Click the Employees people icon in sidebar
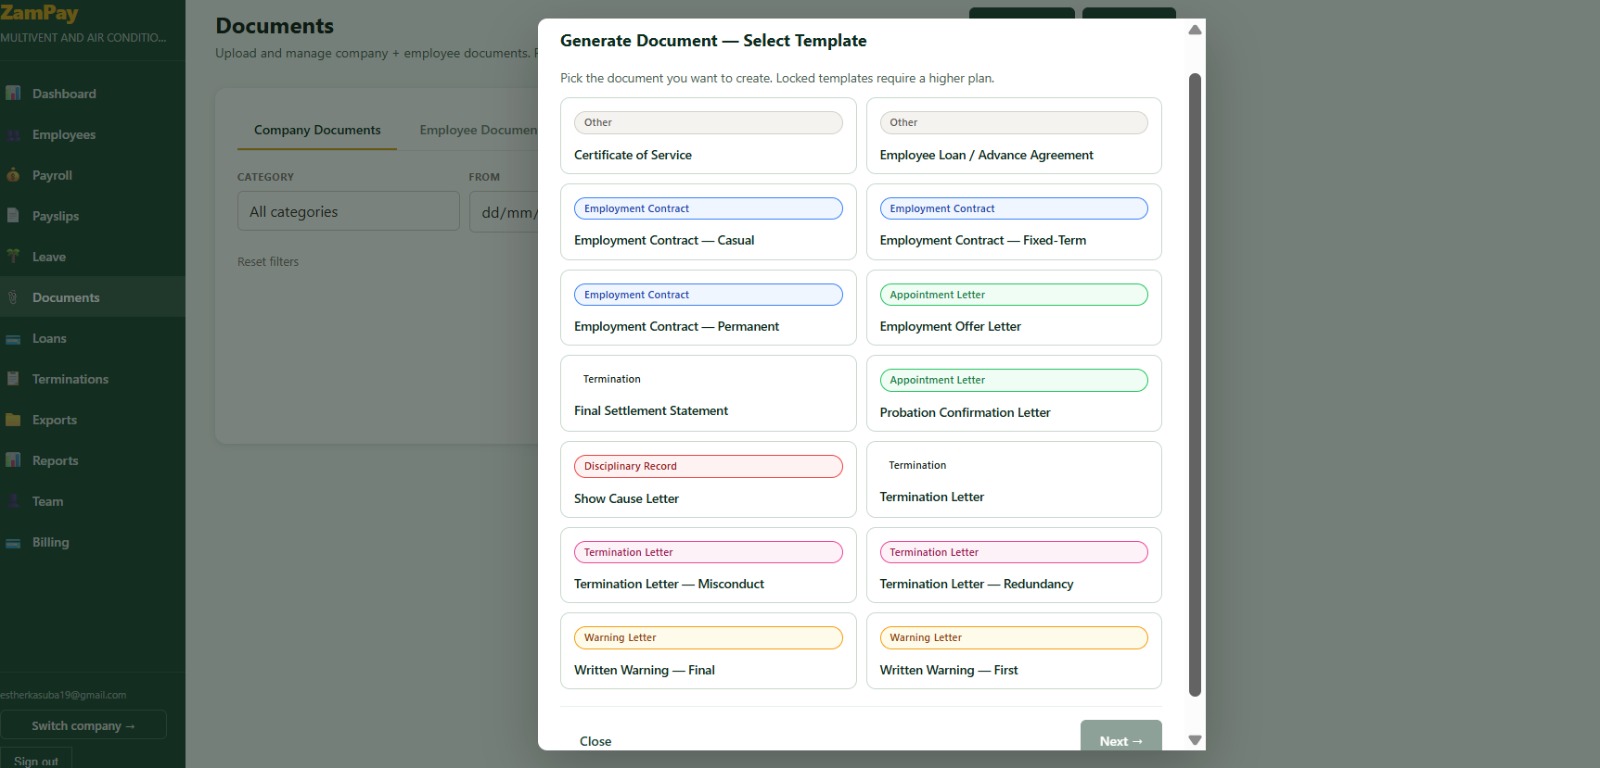The width and height of the screenshot is (1600, 768). (x=13, y=134)
